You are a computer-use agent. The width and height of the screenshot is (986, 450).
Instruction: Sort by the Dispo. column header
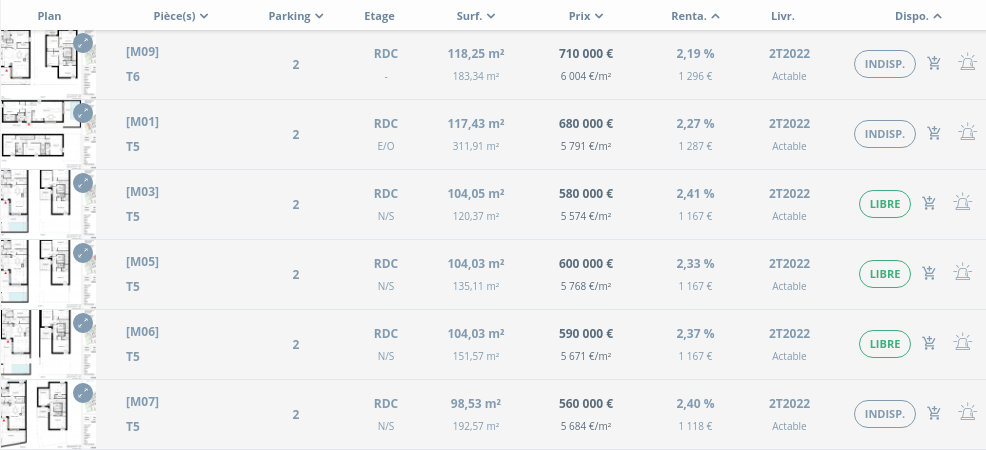(918, 16)
